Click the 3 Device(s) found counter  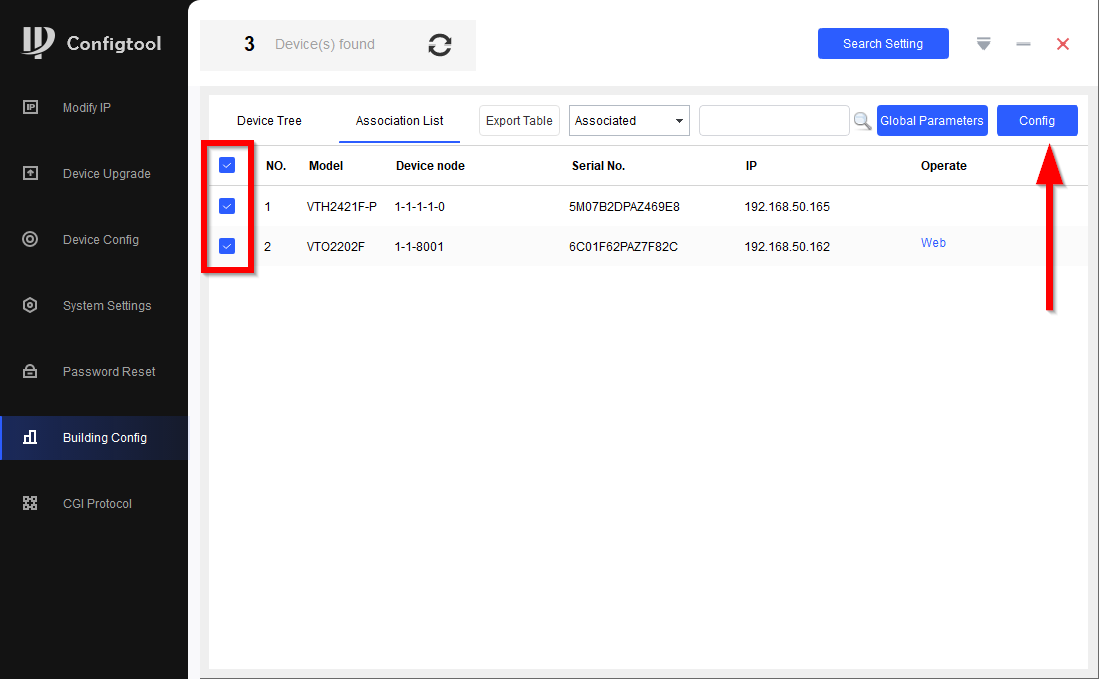coord(309,44)
